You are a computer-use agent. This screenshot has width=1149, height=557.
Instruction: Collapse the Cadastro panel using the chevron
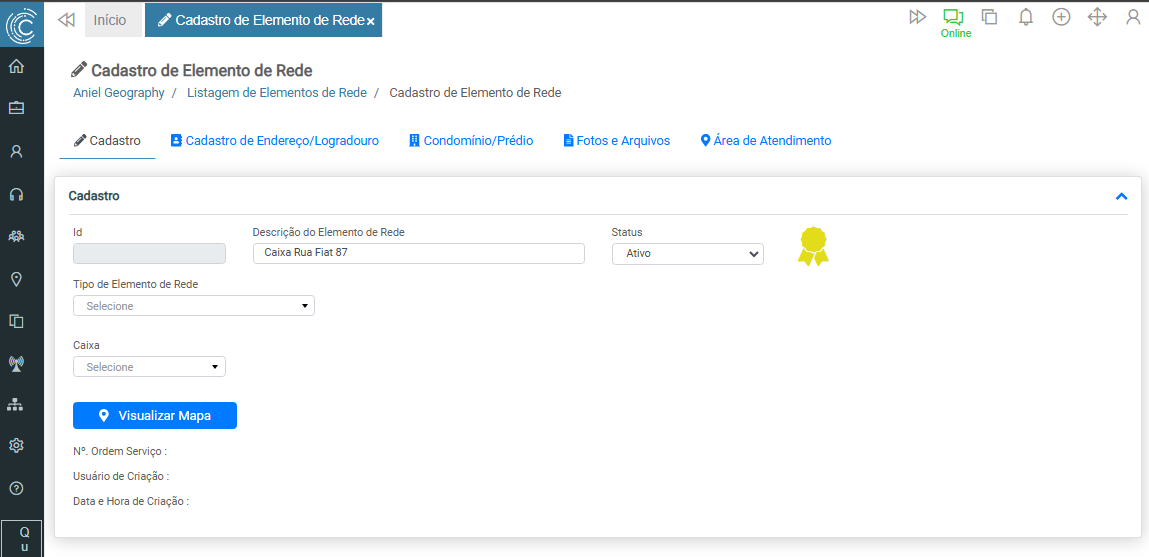point(1121,197)
